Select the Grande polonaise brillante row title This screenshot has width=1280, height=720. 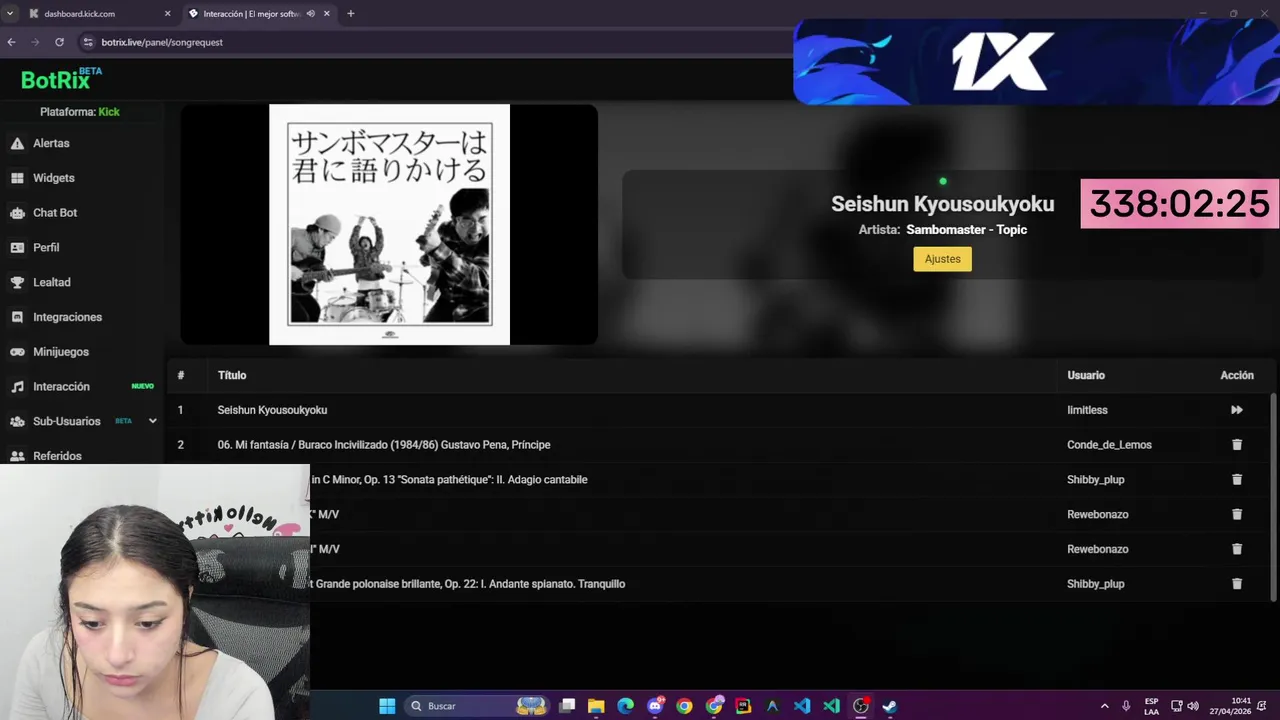[x=468, y=584]
